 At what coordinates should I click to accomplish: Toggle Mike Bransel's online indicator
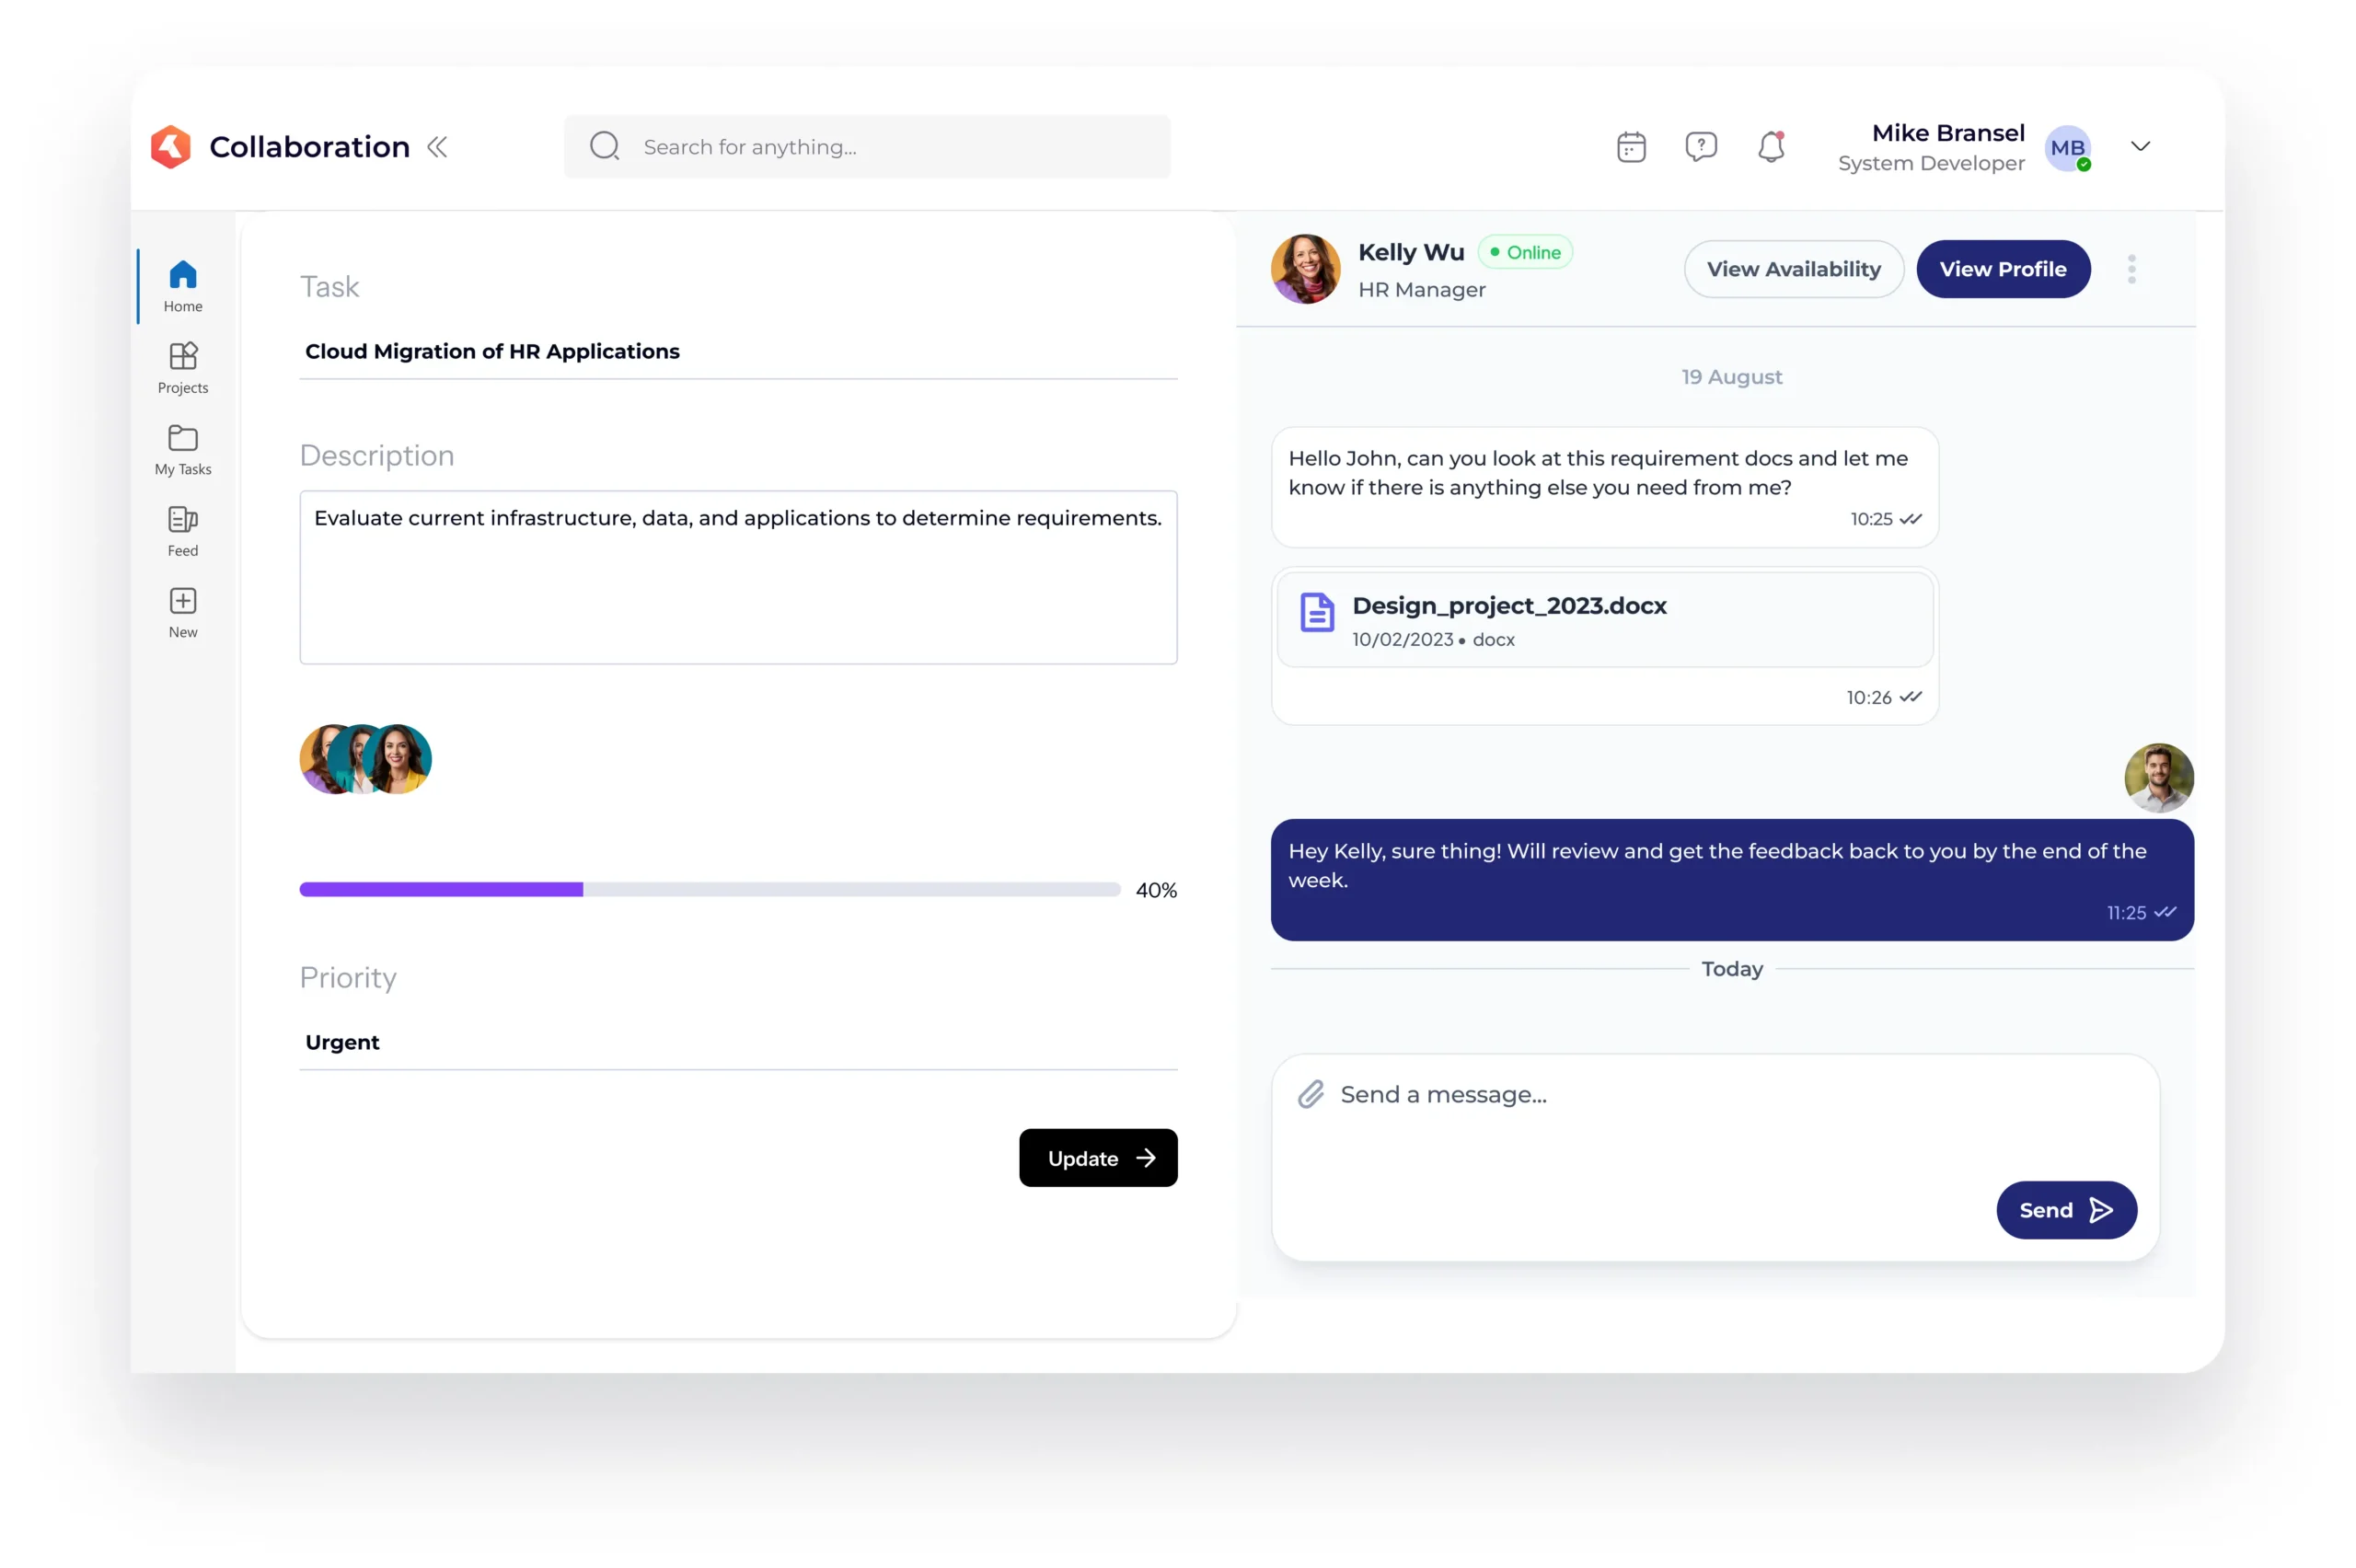[2085, 165]
